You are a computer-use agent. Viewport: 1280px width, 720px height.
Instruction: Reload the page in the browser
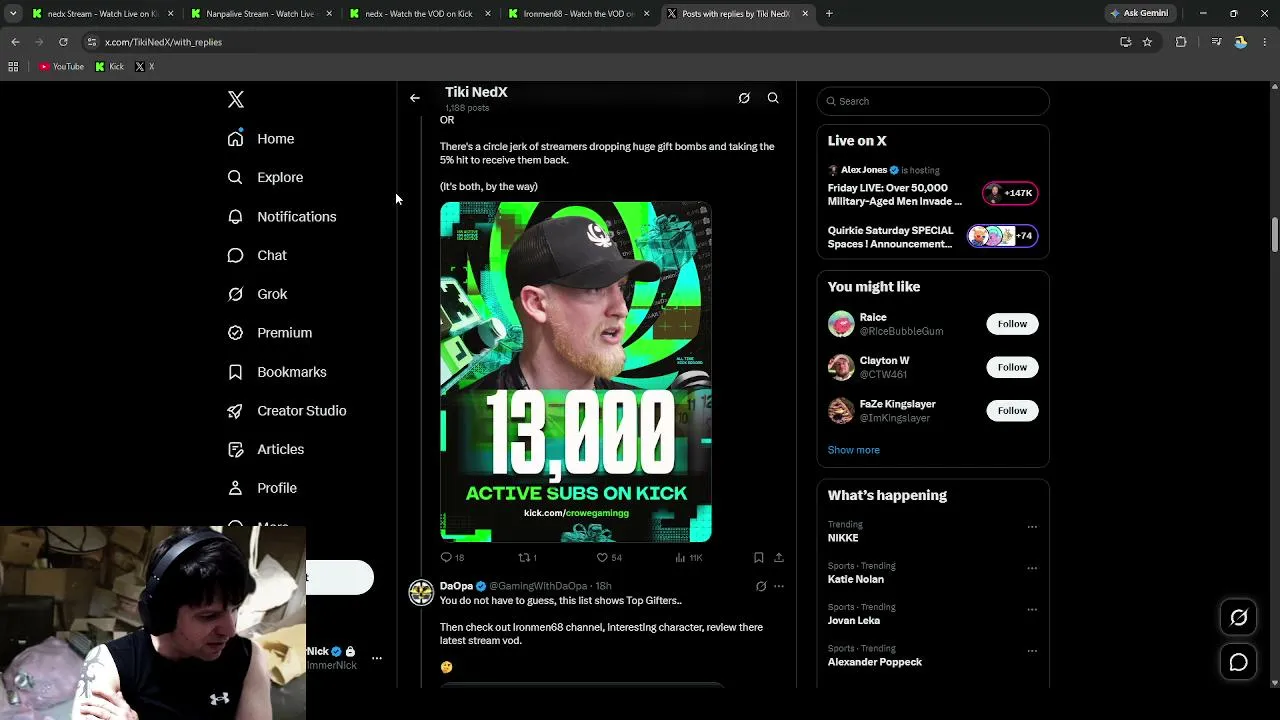click(63, 42)
